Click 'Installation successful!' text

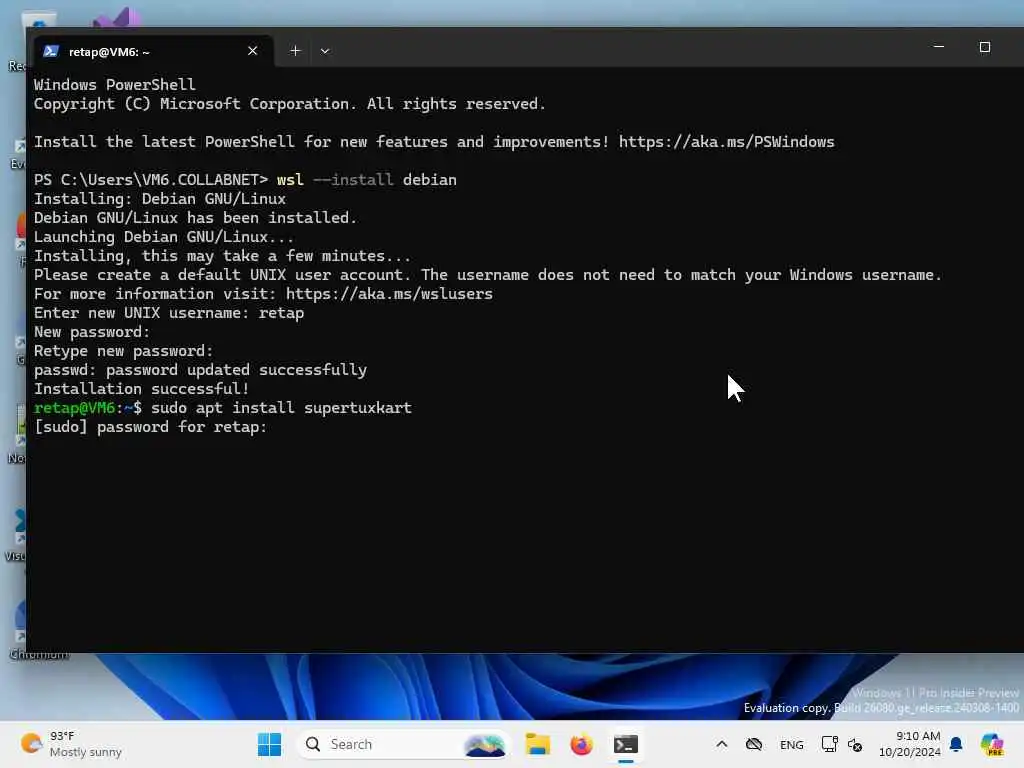(141, 389)
